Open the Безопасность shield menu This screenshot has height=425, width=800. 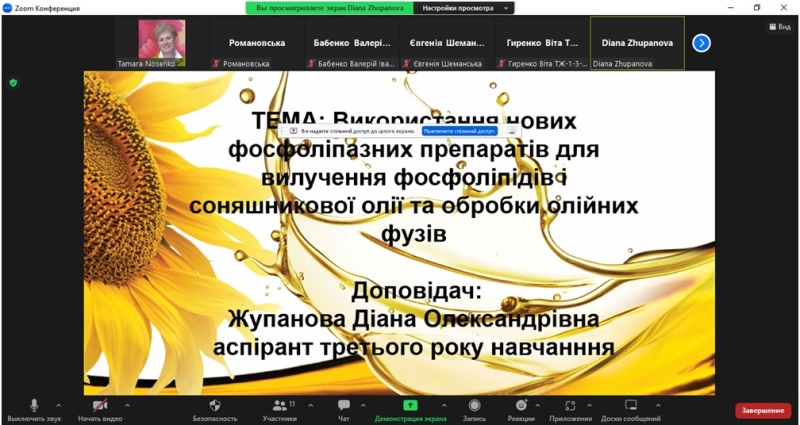point(215,410)
